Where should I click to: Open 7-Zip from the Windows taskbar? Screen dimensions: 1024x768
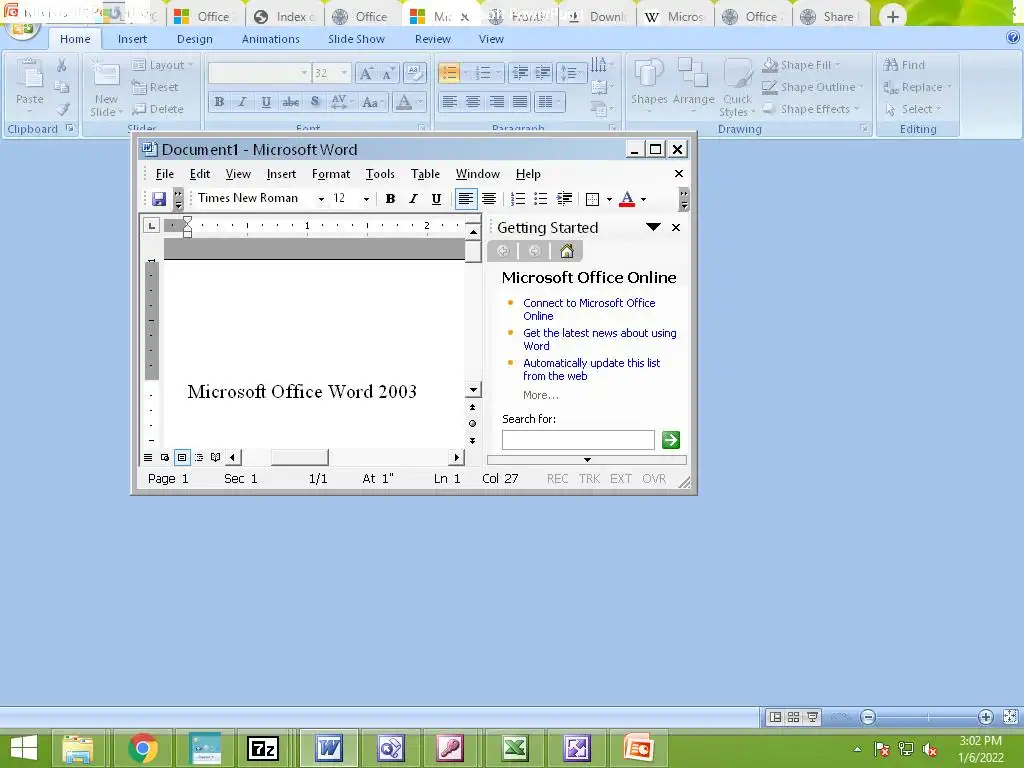click(x=263, y=748)
